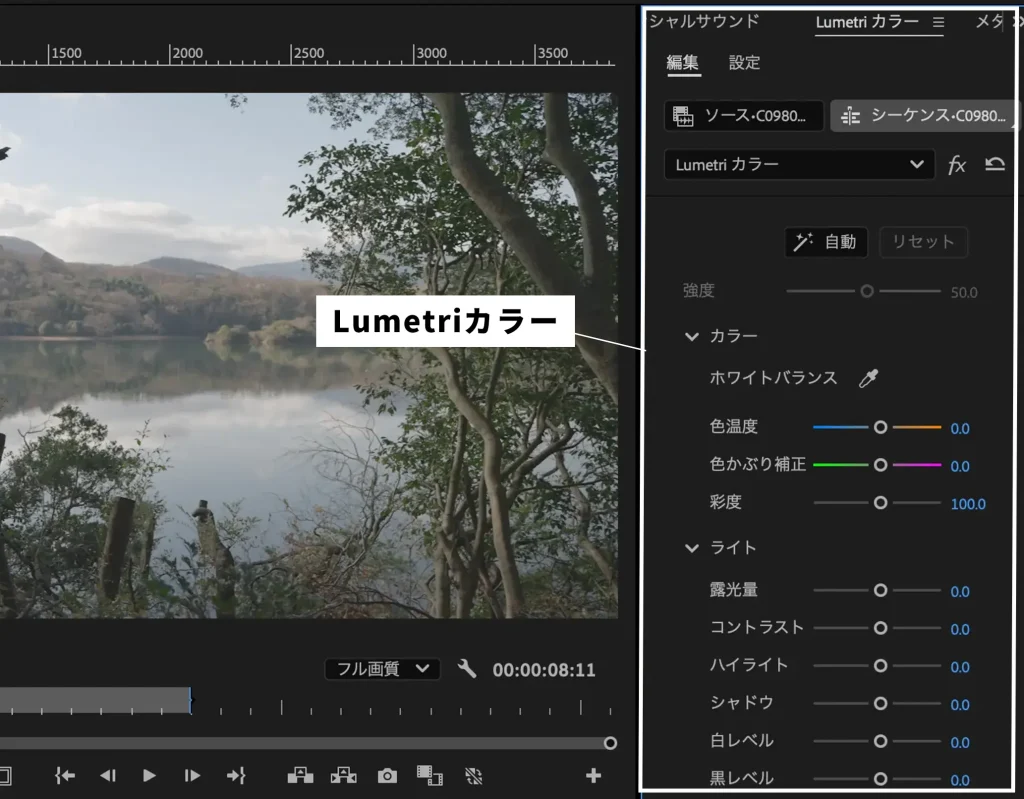Click the 強度 intensity slider handle

point(866,291)
